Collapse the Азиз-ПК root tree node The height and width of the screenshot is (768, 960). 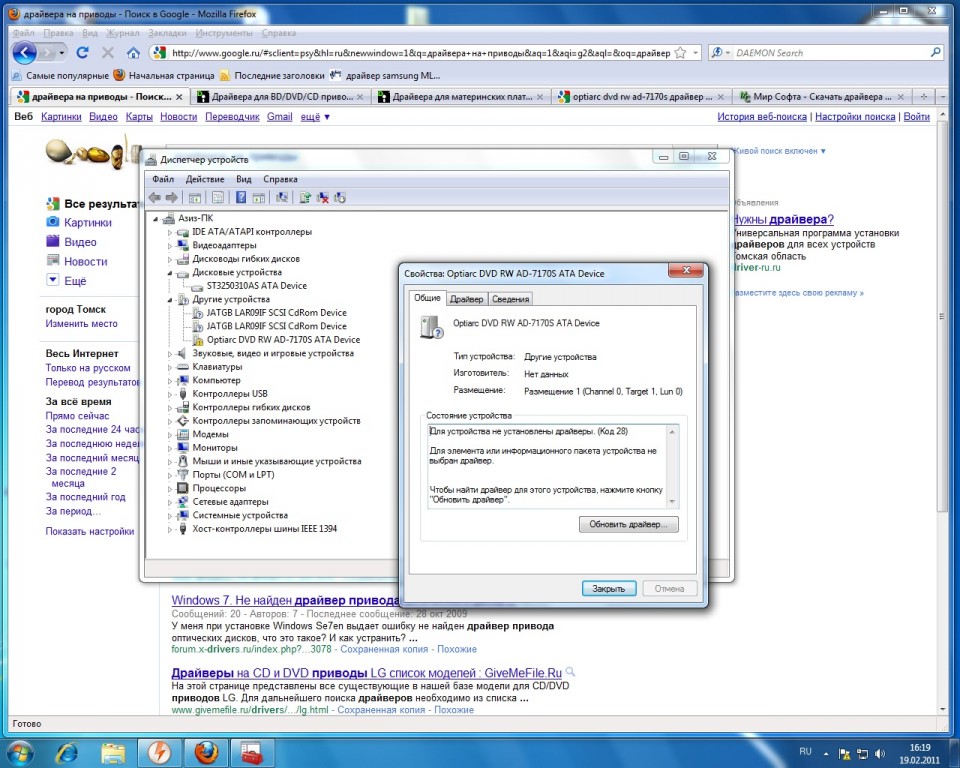click(x=156, y=219)
